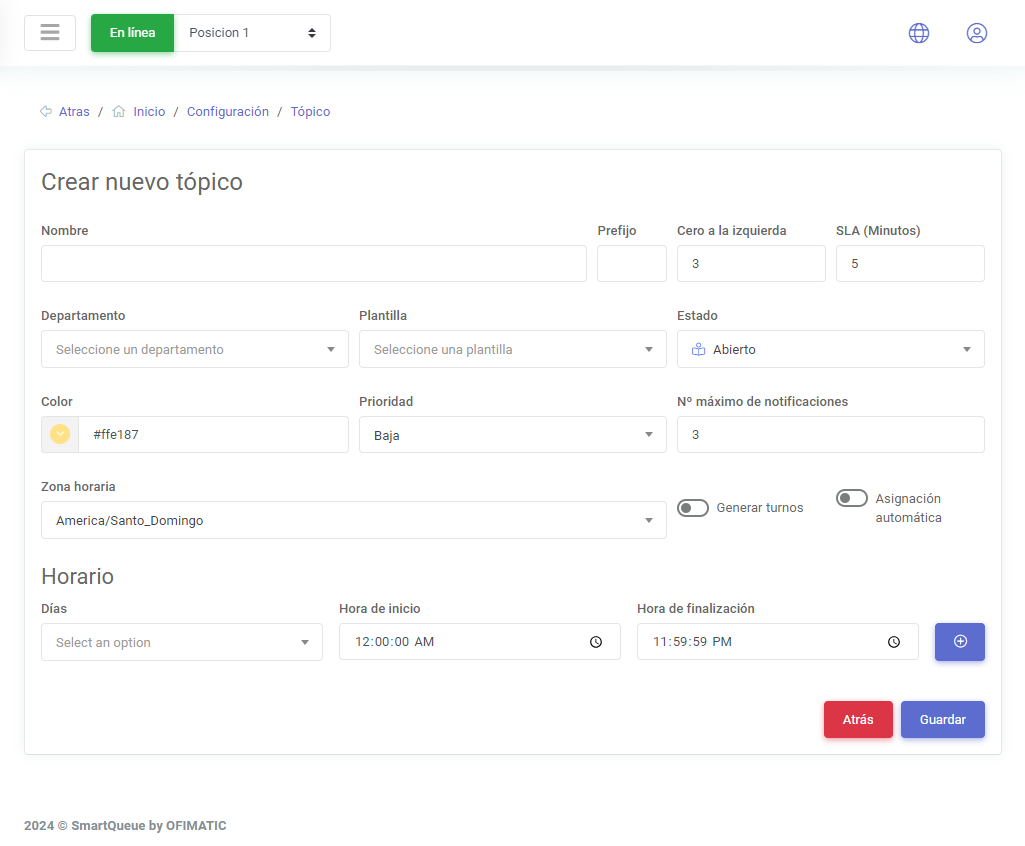Open the Prioridad dropdown set to Baja

[x=512, y=435]
